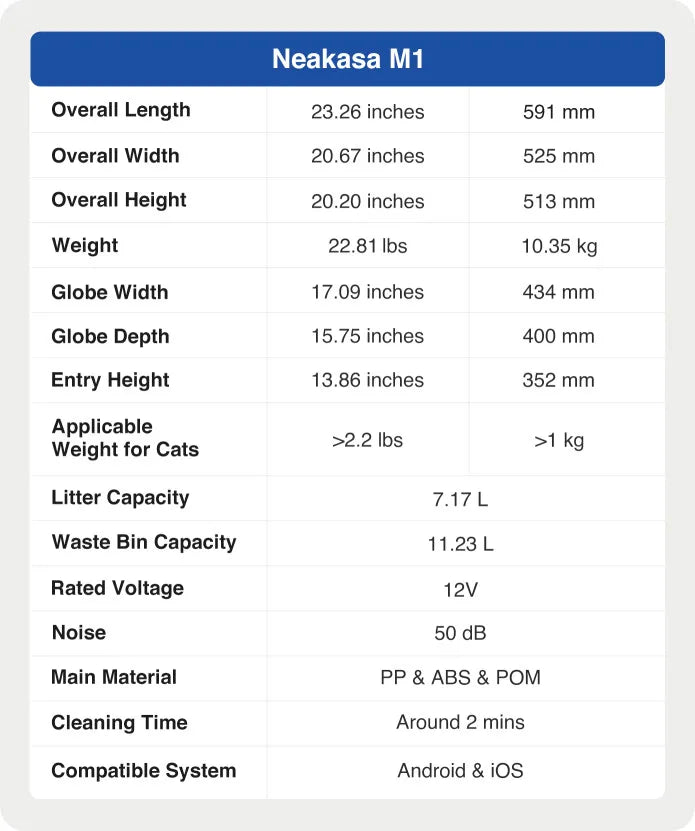Click the Overall Width label
This screenshot has height=831, width=695.
click(115, 156)
